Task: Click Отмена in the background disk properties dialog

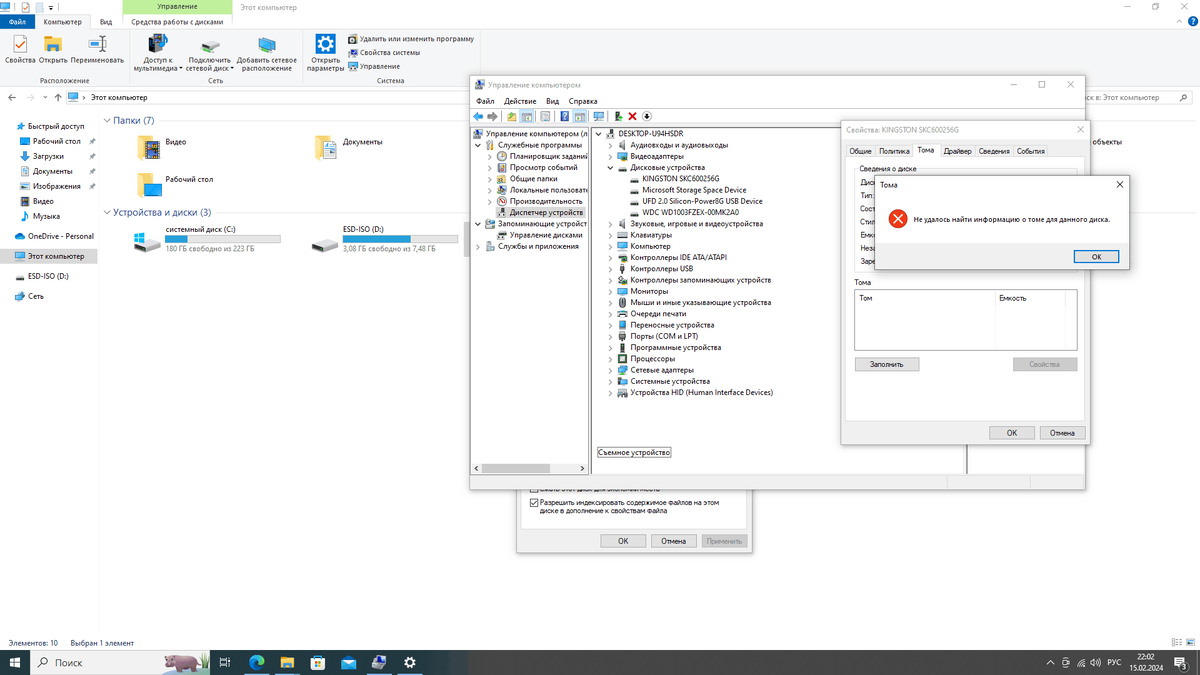Action: [x=674, y=541]
